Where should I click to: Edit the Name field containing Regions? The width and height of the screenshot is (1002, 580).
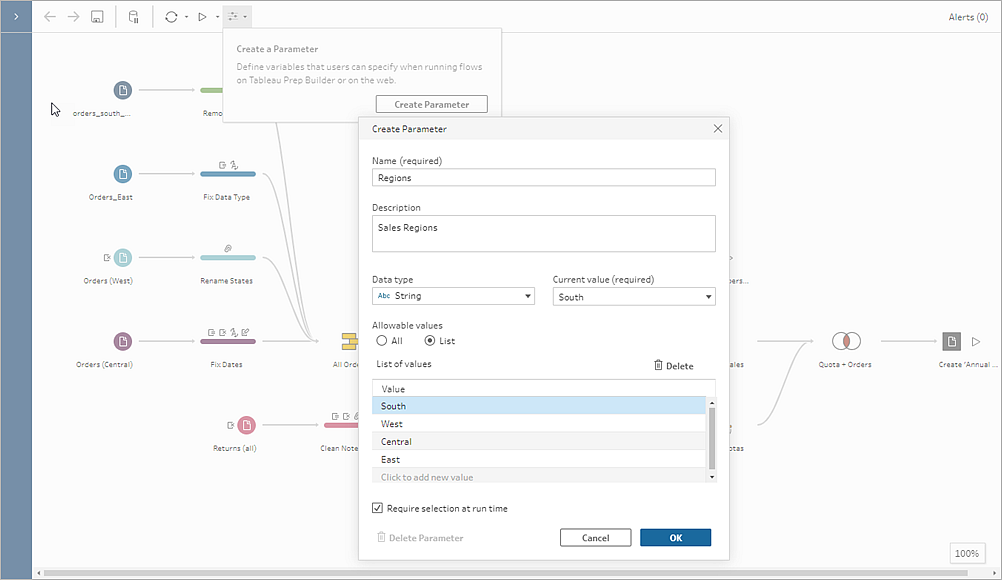544,178
